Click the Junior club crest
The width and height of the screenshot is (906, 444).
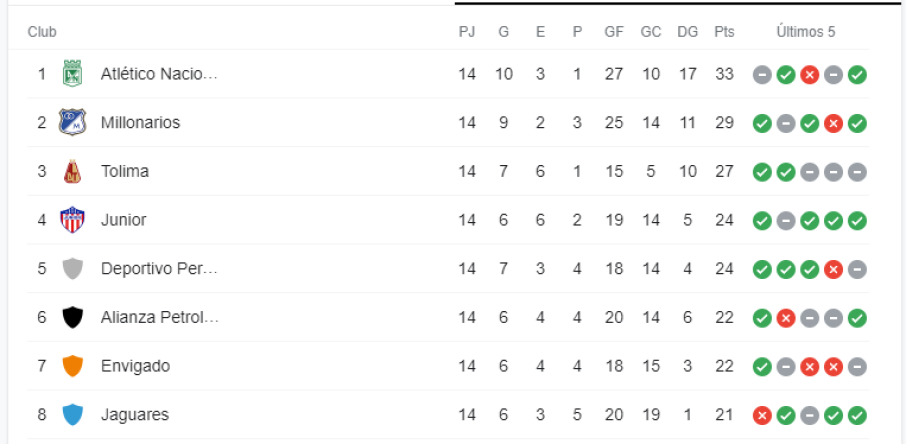pos(73,220)
